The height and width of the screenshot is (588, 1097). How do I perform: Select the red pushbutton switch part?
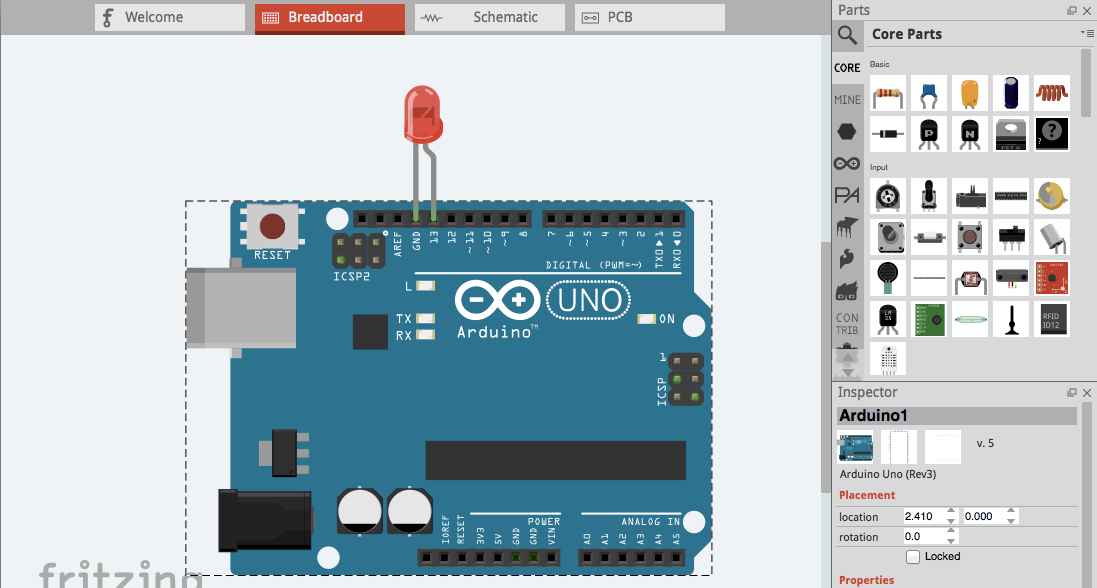coord(970,237)
